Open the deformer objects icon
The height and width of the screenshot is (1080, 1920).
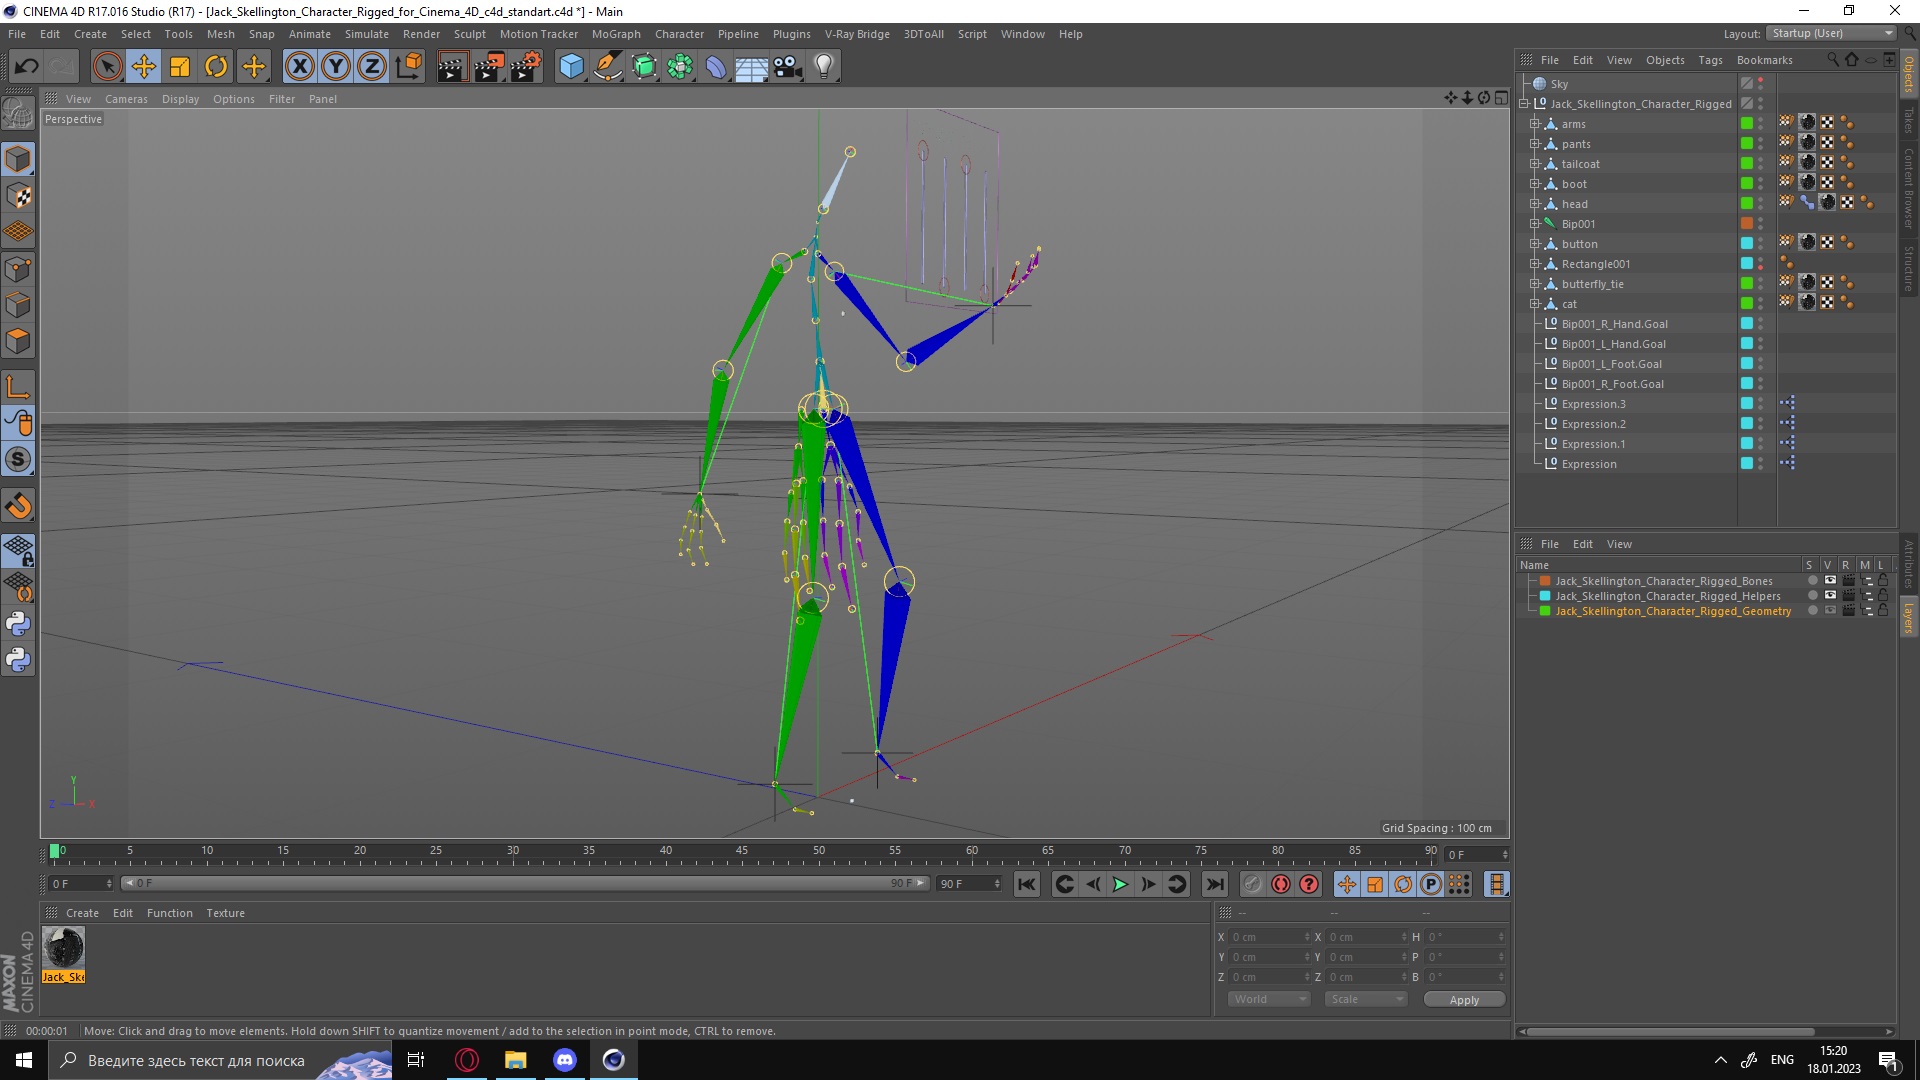coord(716,67)
